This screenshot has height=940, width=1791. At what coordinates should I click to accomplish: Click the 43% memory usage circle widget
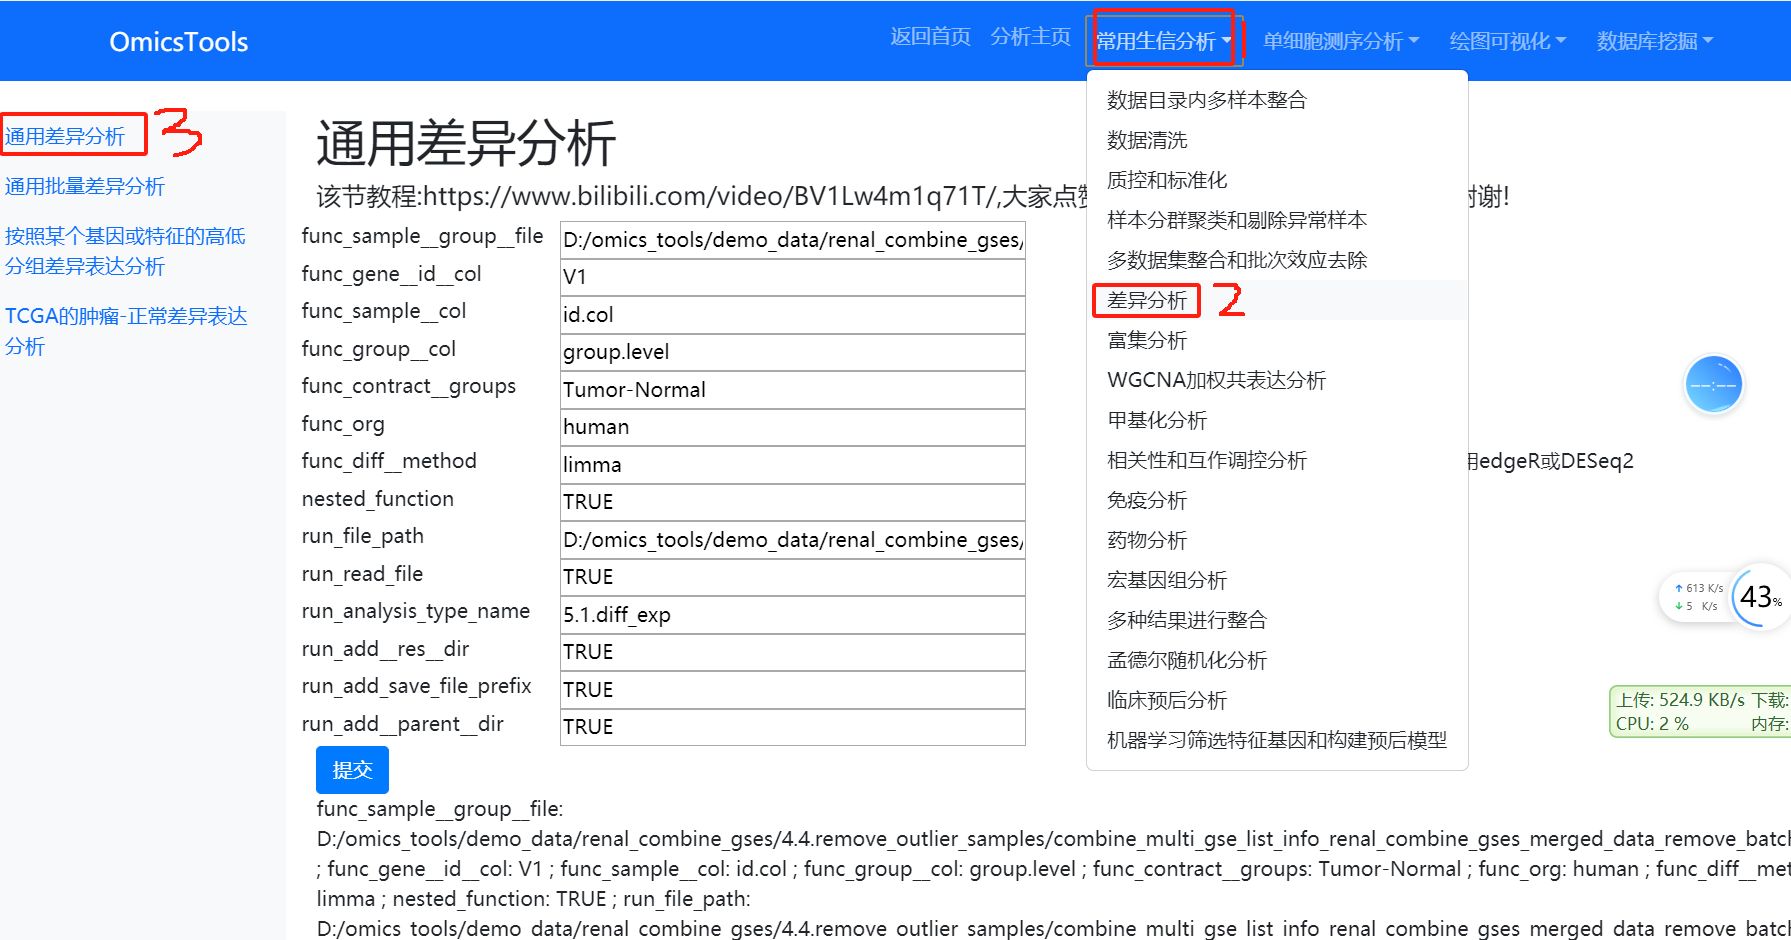click(1760, 597)
